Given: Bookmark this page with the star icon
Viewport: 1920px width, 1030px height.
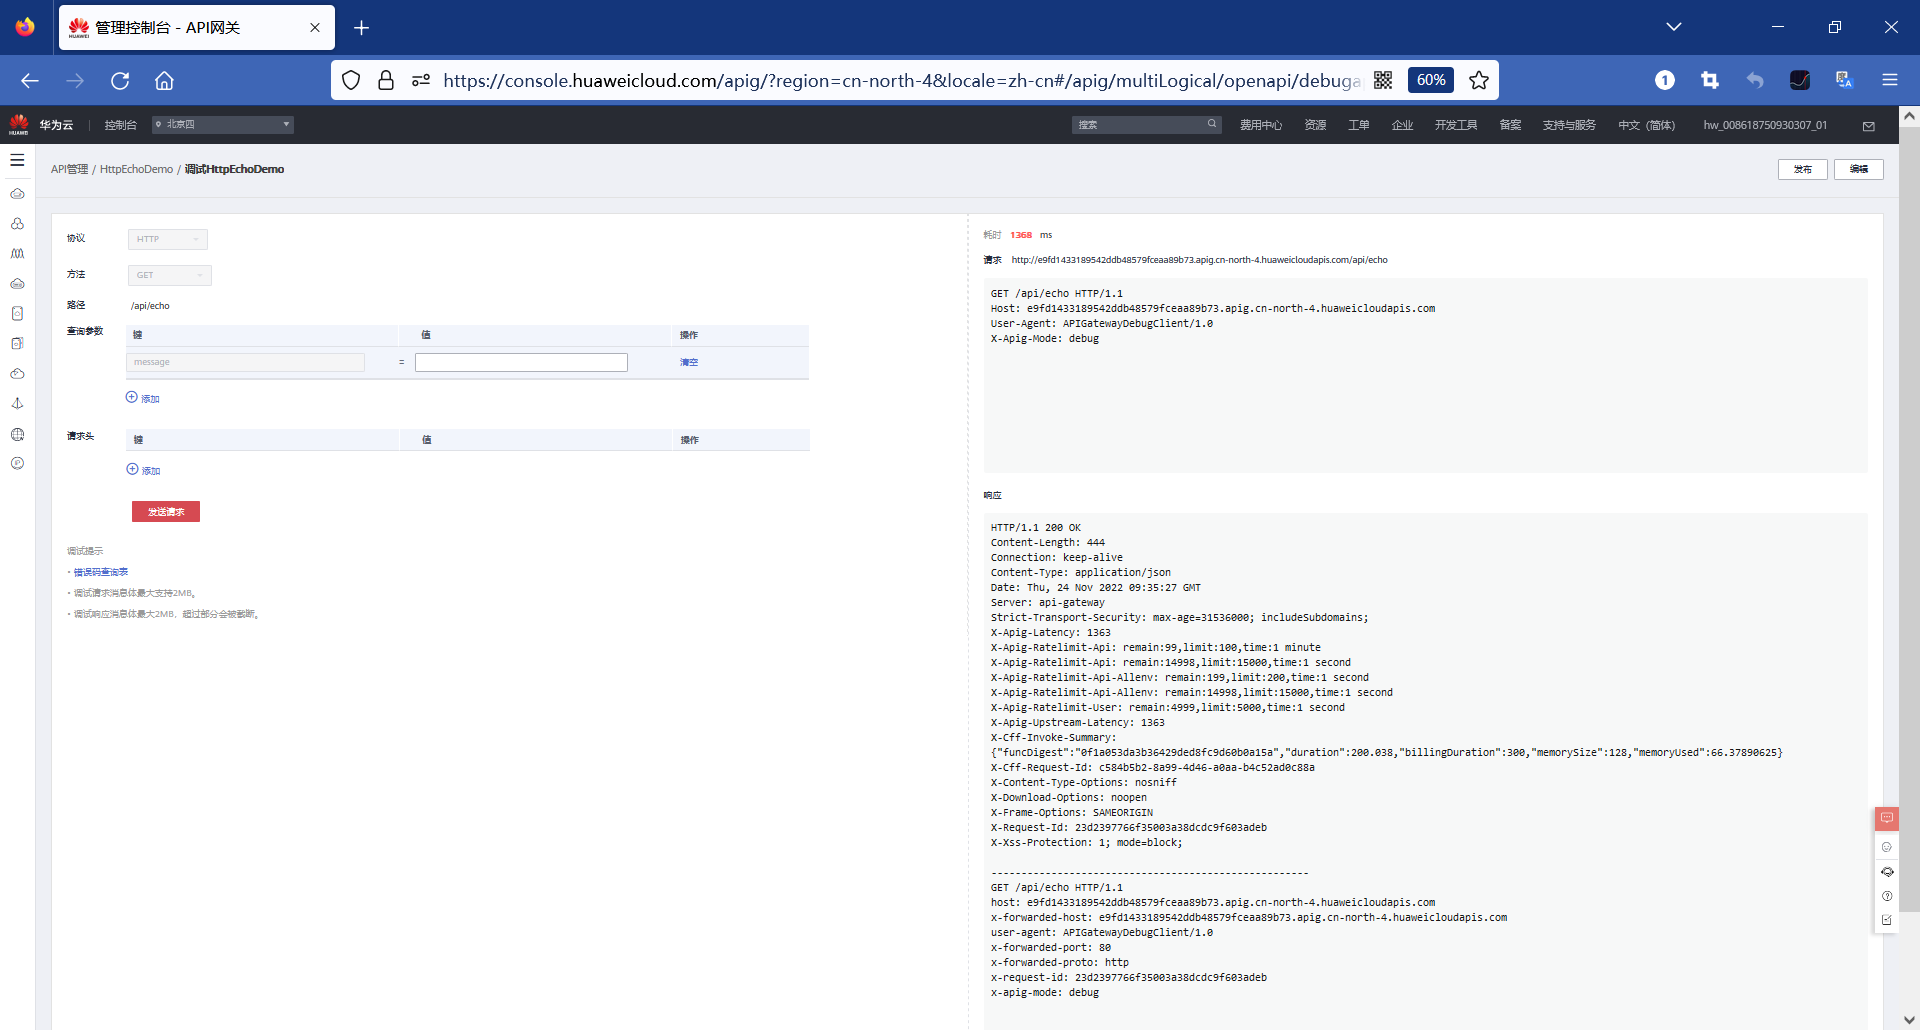Looking at the screenshot, I should [x=1479, y=80].
